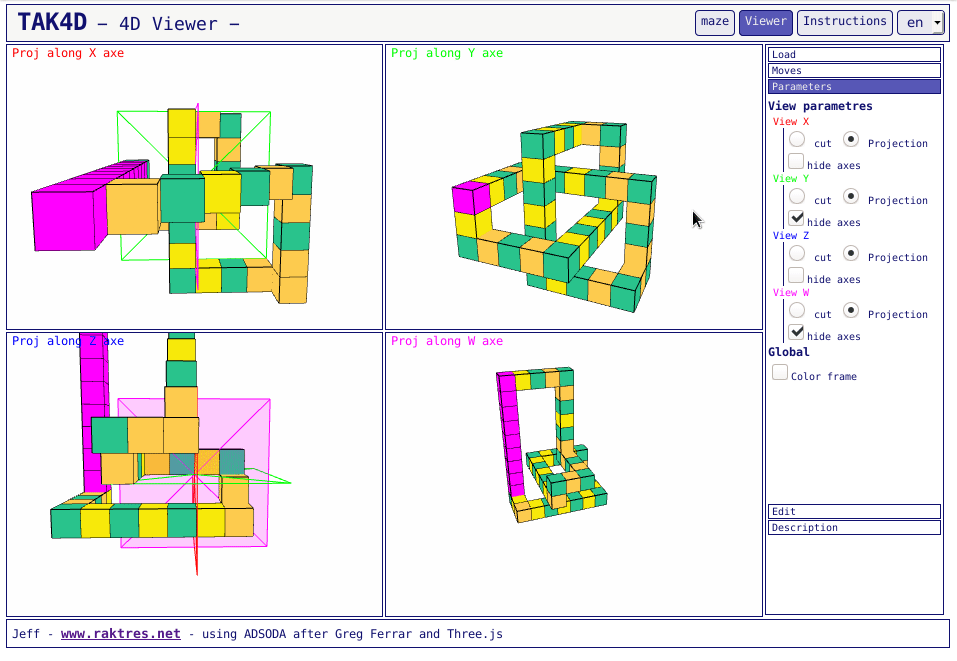Switch to the maze tab
957x661 pixels.
click(x=714, y=22)
